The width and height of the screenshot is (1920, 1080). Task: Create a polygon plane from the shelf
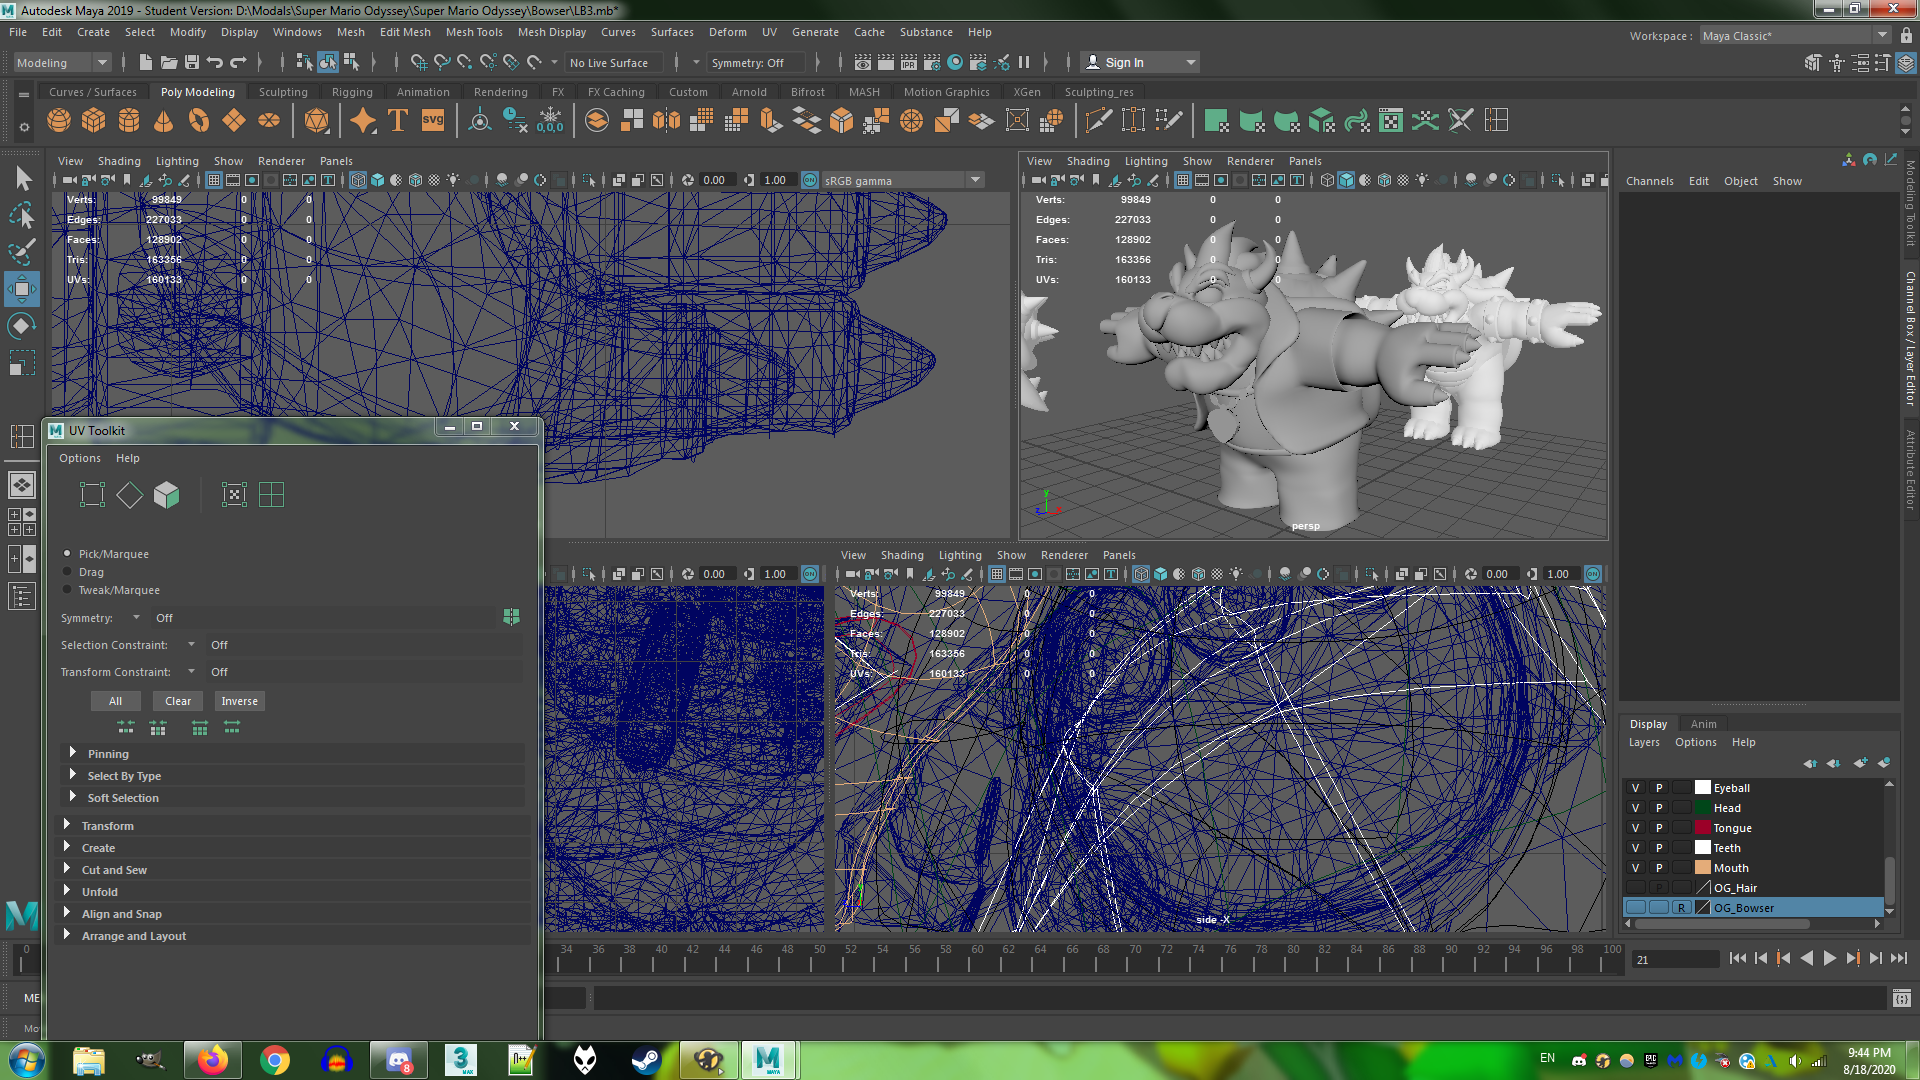click(x=234, y=121)
